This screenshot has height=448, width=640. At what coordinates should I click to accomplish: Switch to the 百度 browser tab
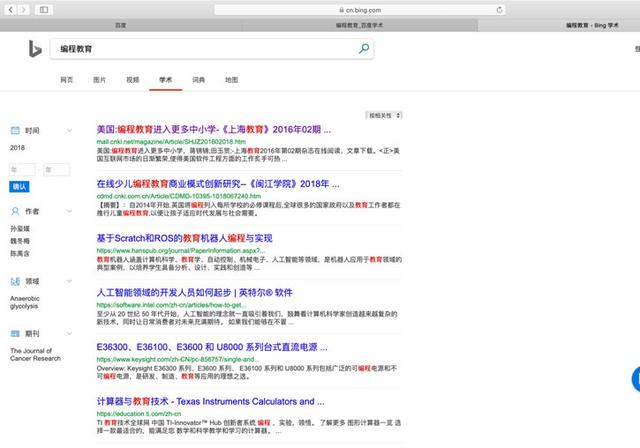(x=121, y=25)
